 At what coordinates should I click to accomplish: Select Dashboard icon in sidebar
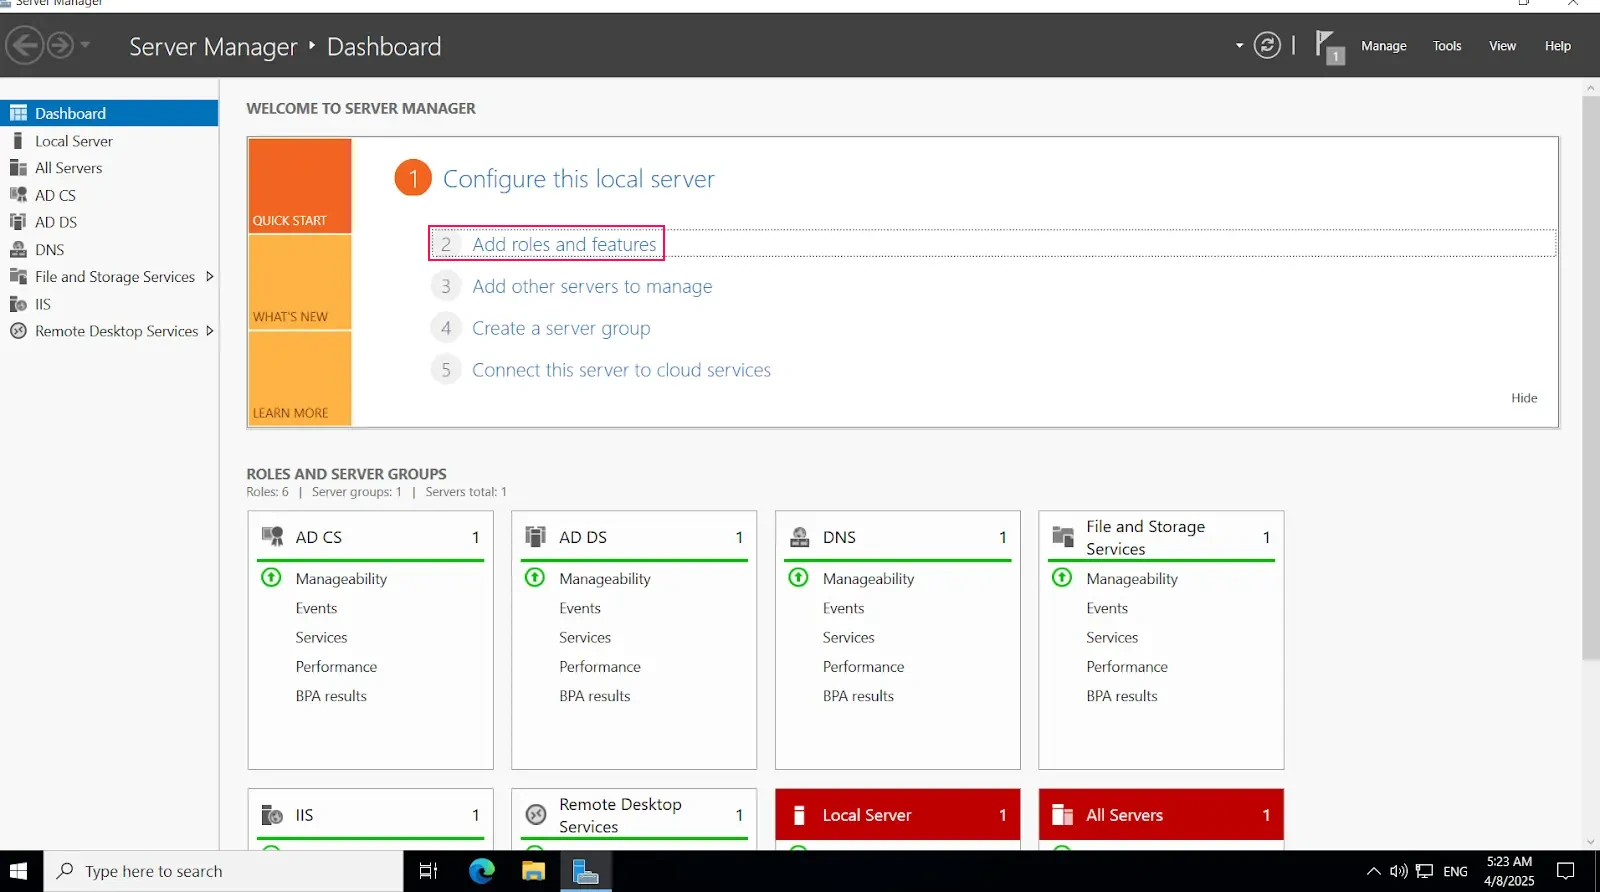point(18,113)
